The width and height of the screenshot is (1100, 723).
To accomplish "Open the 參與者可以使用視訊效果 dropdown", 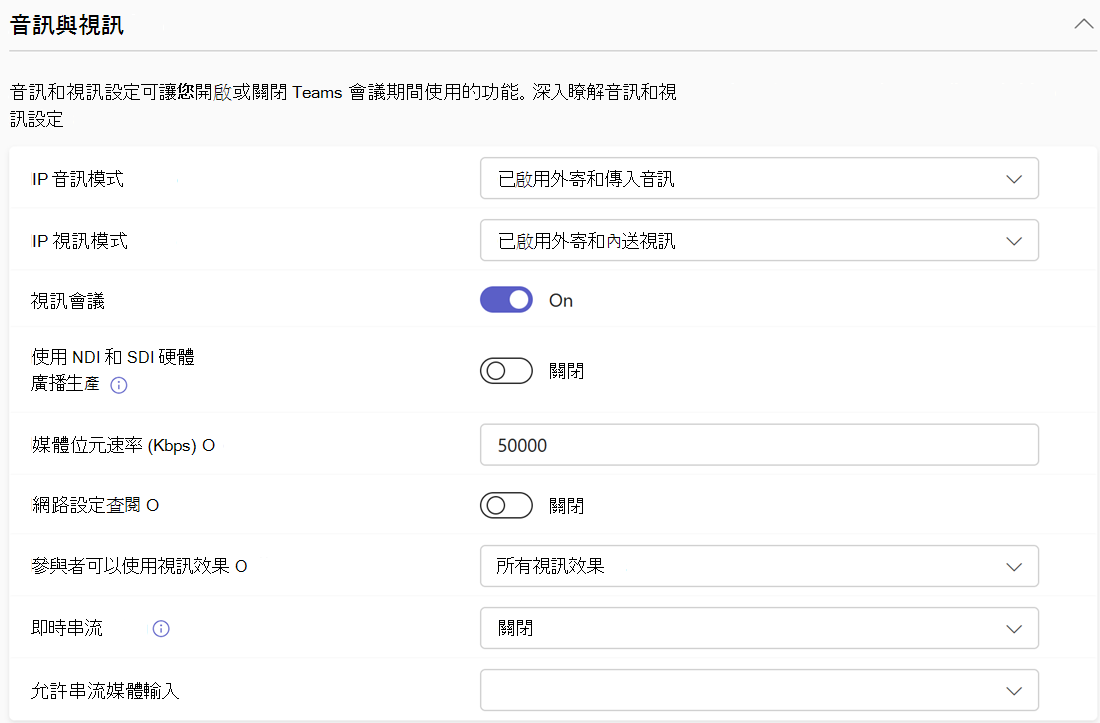I will tap(759, 566).
